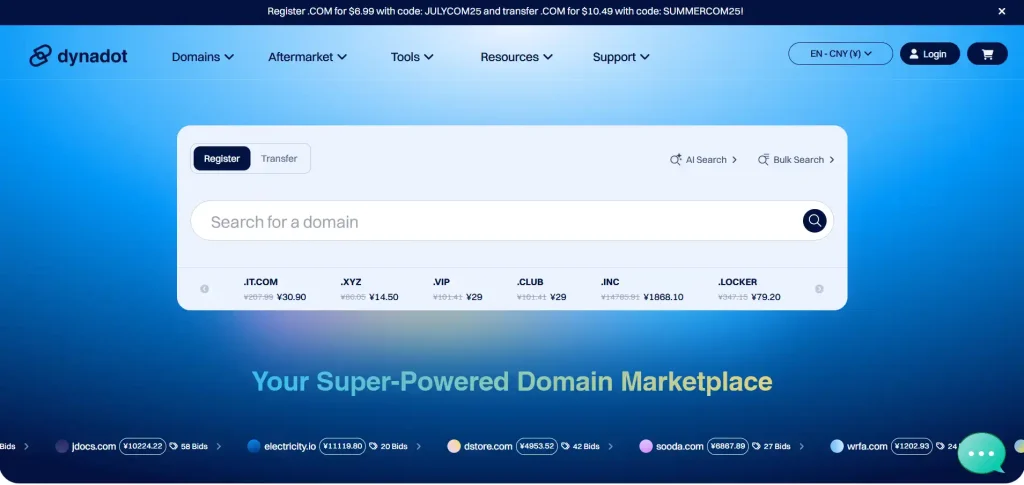This screenshot has width=1024, height=485.
Task: Show previous TLD prices with left arrow
Action: (204, 289)
